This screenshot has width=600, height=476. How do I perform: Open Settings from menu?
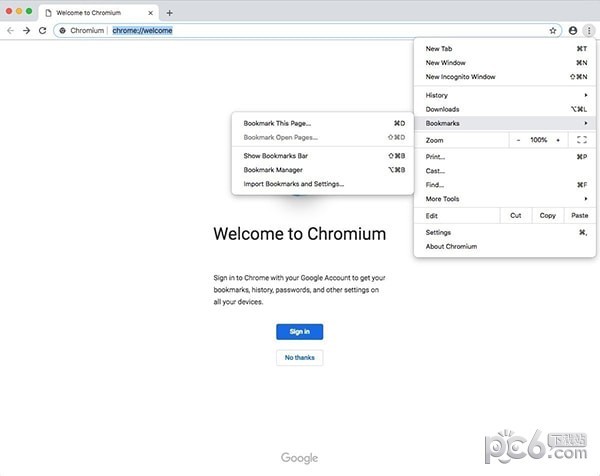click(x=505, y=233)
